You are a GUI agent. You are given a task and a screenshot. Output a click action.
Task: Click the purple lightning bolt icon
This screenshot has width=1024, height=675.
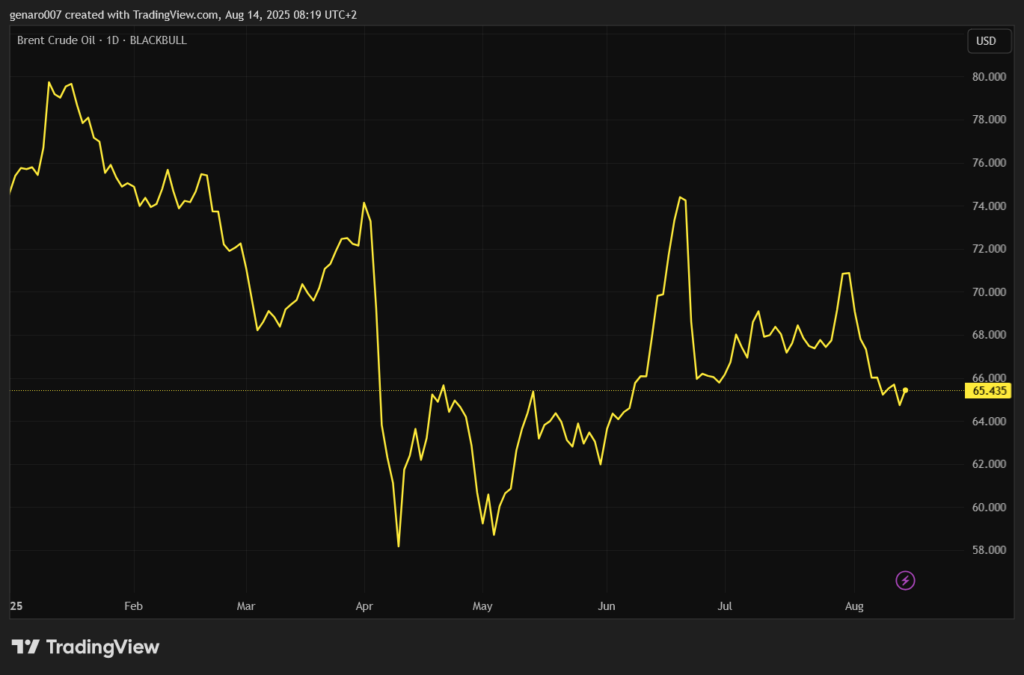[905, 580]
